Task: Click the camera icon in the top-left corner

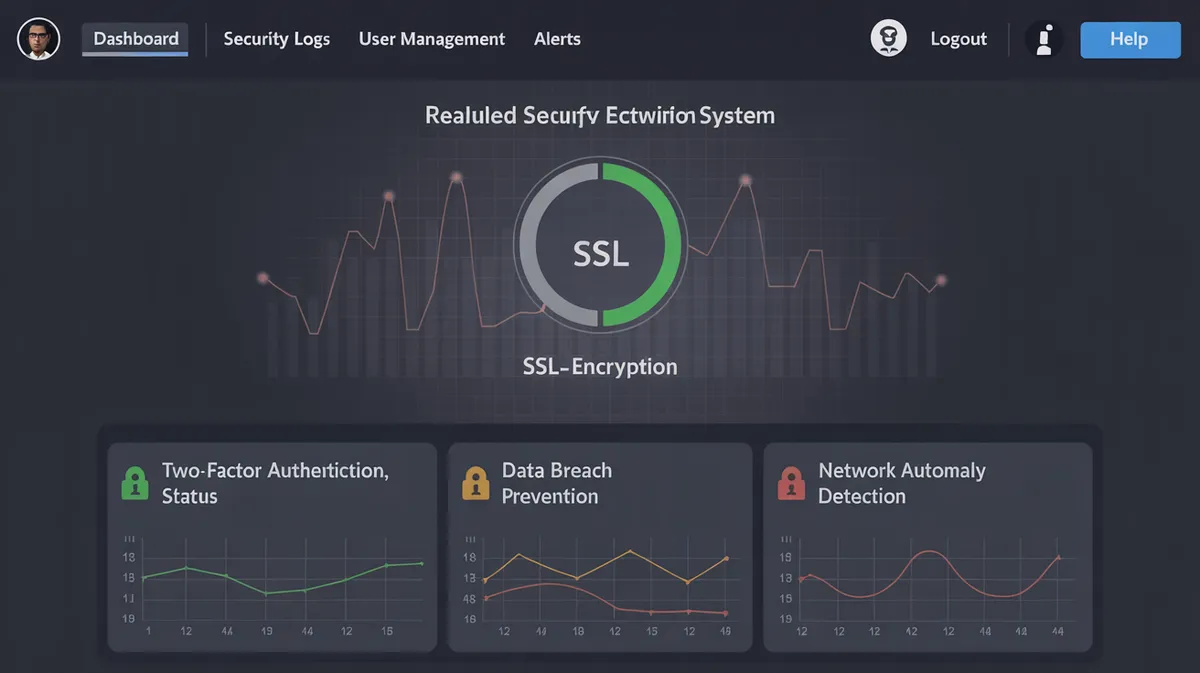Action: [x=38, y=39]
